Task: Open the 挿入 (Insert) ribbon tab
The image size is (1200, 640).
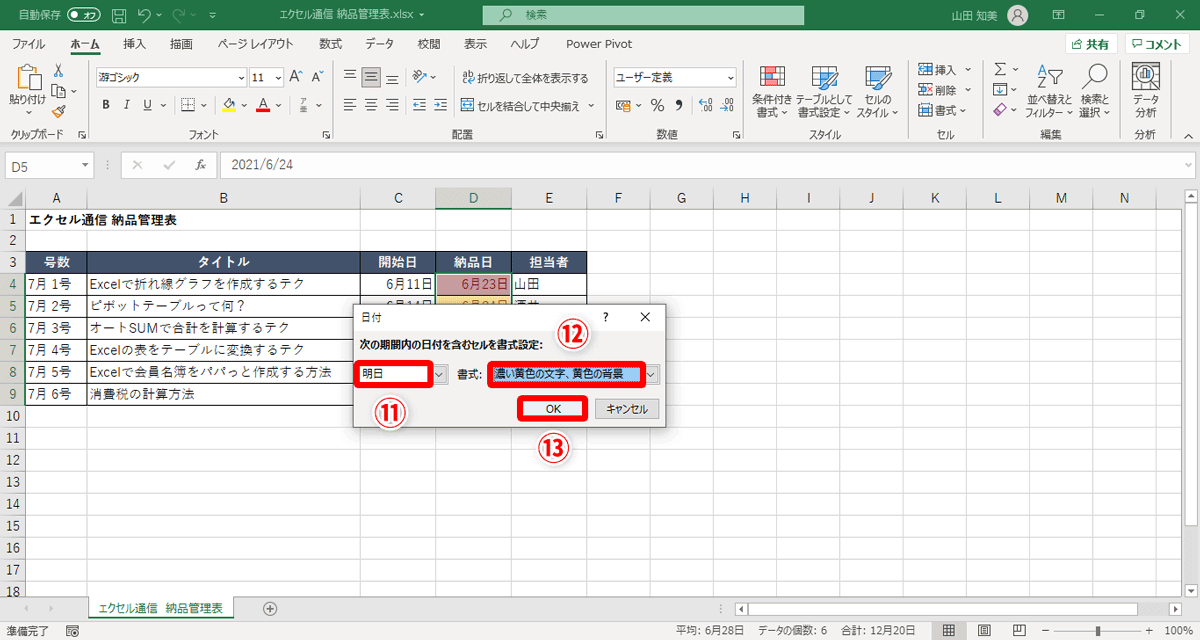Action: (134, 44)
